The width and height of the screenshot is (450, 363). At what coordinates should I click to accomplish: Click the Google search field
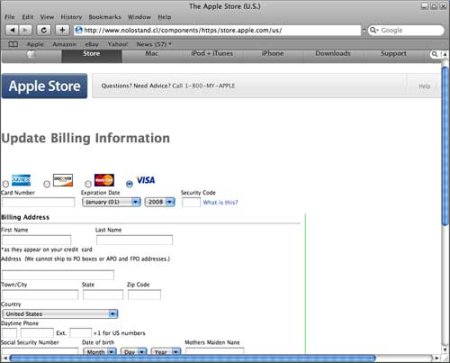click(406, 30)
